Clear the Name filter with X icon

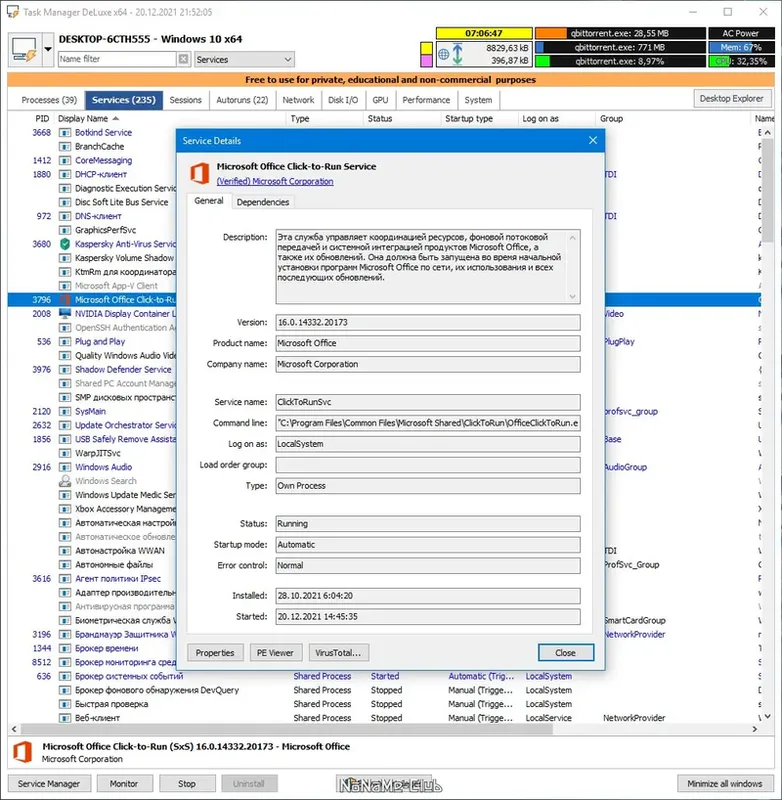pyautogui.click(x=184, y=59)
